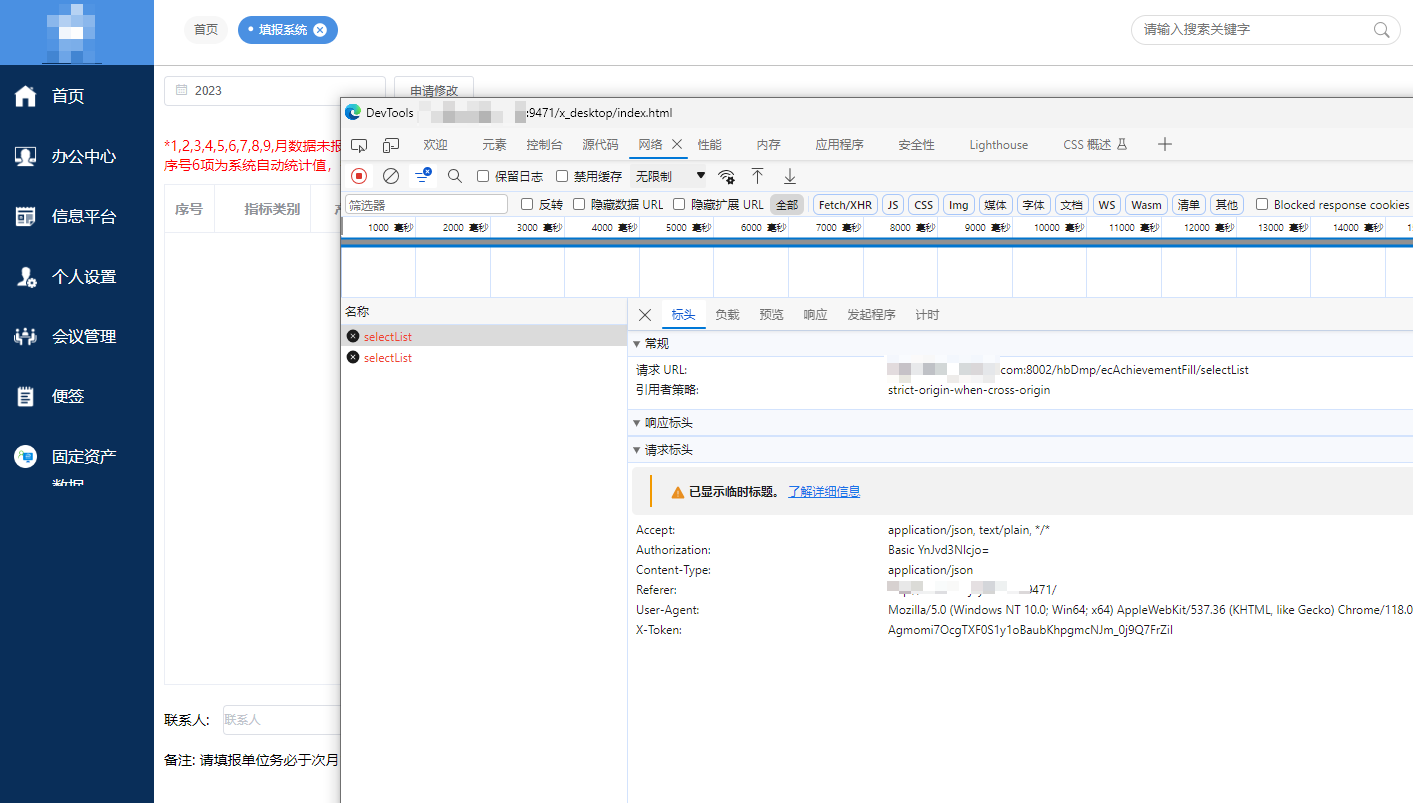Click the 筛选器 filter input field
The width and height of the screenshot is (1413, 803).
pyautogui.click(x=426, y=205)
